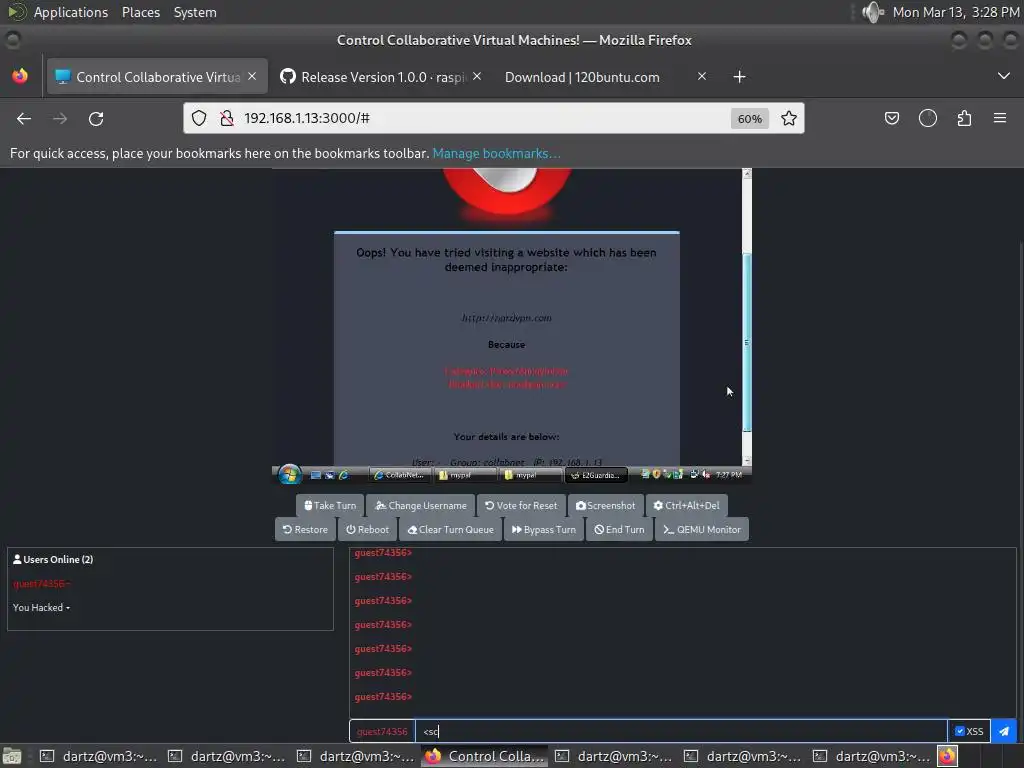Viewport: 1024px width, 768px height.
Task: Open the Firefox View icon
Action: [20, 76]
